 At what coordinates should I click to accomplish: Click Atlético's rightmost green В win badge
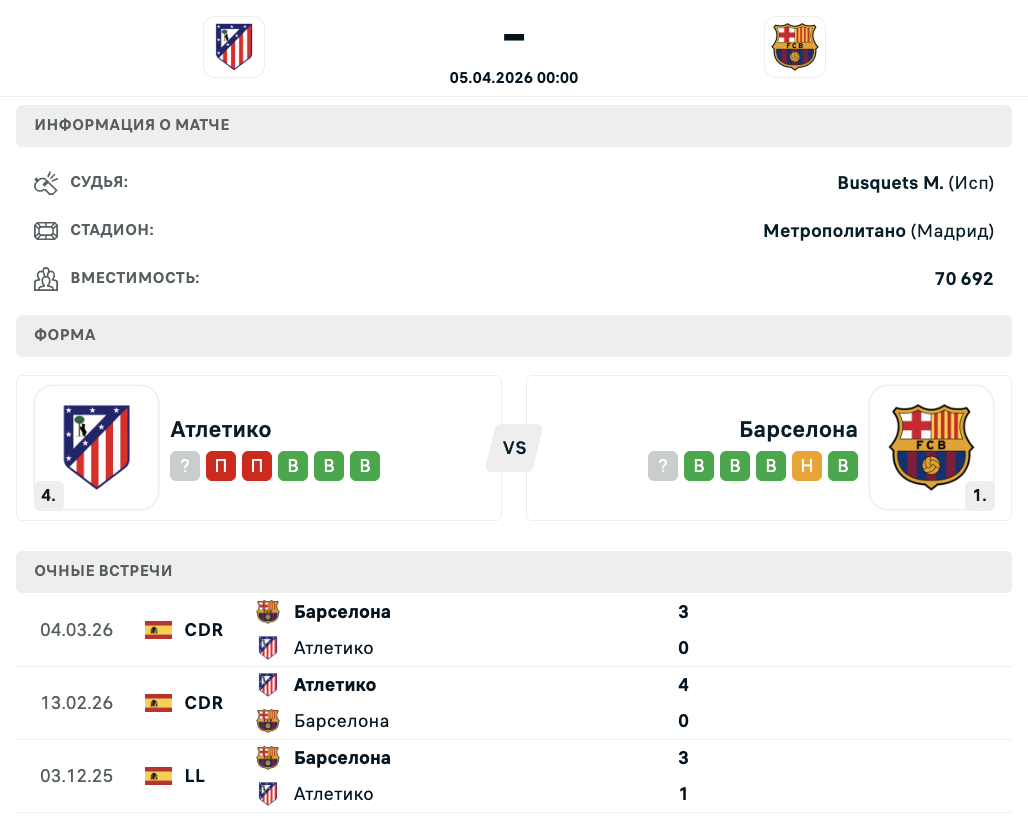tap(365, 467)
